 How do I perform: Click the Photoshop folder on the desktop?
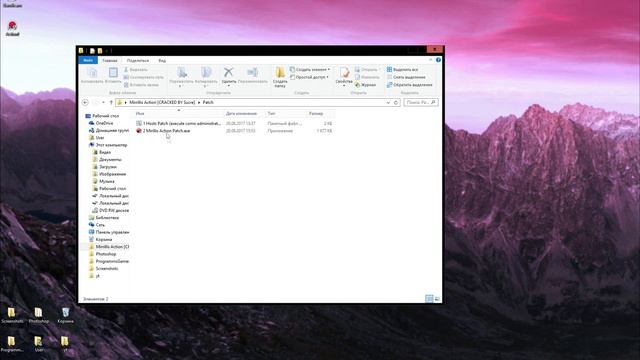pyautogui.click(x=38, y=316)
